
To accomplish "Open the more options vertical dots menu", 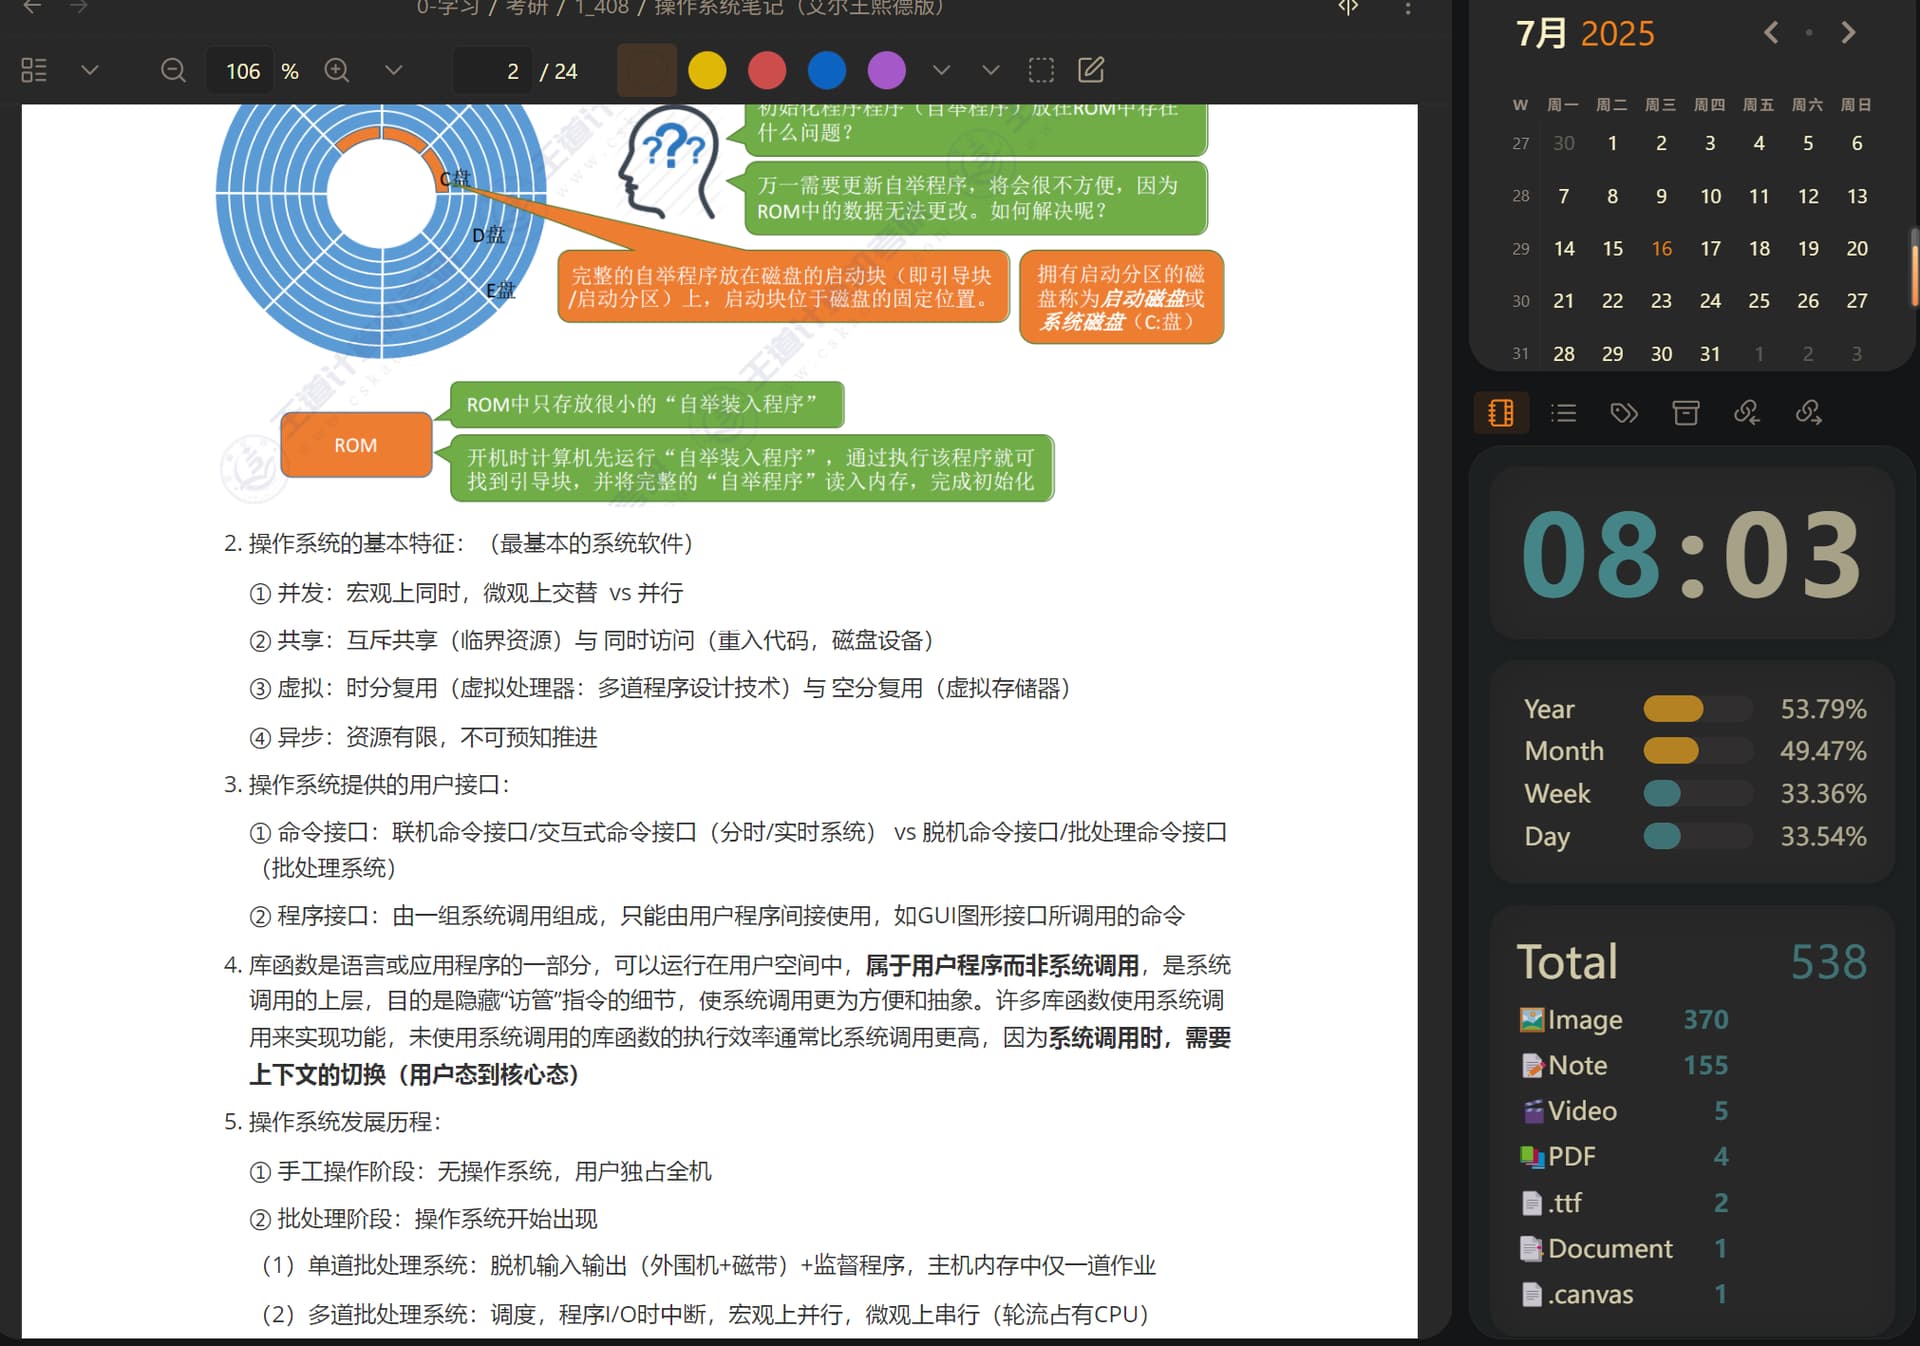I will click(1408, 7).
